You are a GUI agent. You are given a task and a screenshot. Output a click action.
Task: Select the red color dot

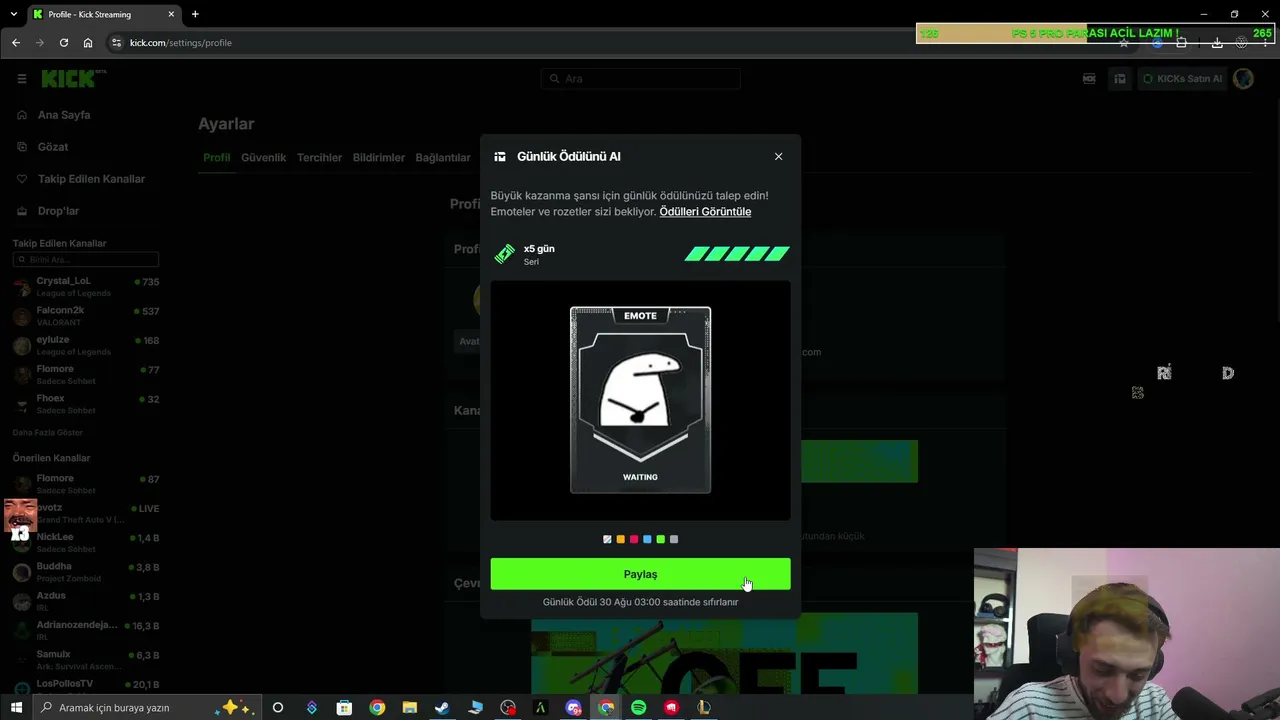pos(634,539)
